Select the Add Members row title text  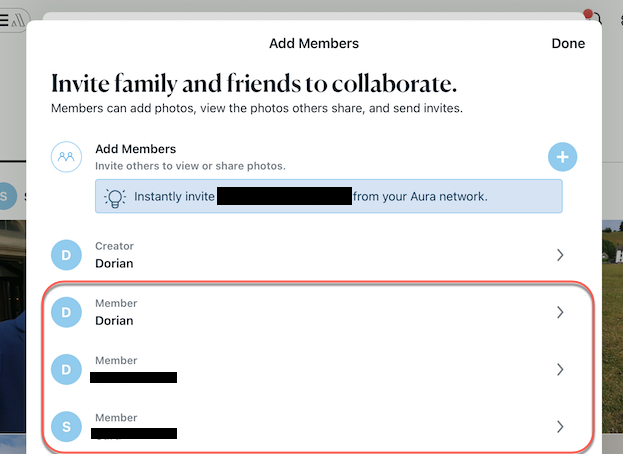click(135, 149)
